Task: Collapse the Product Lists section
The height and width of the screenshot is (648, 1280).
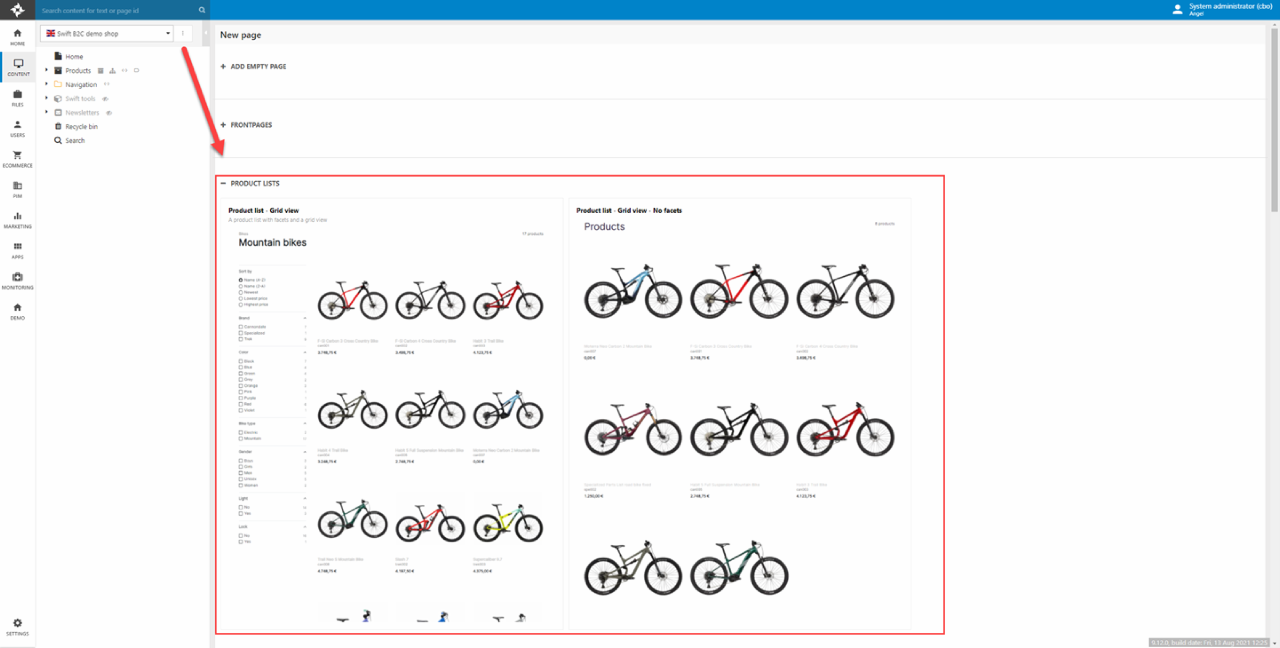Action: 224,184
